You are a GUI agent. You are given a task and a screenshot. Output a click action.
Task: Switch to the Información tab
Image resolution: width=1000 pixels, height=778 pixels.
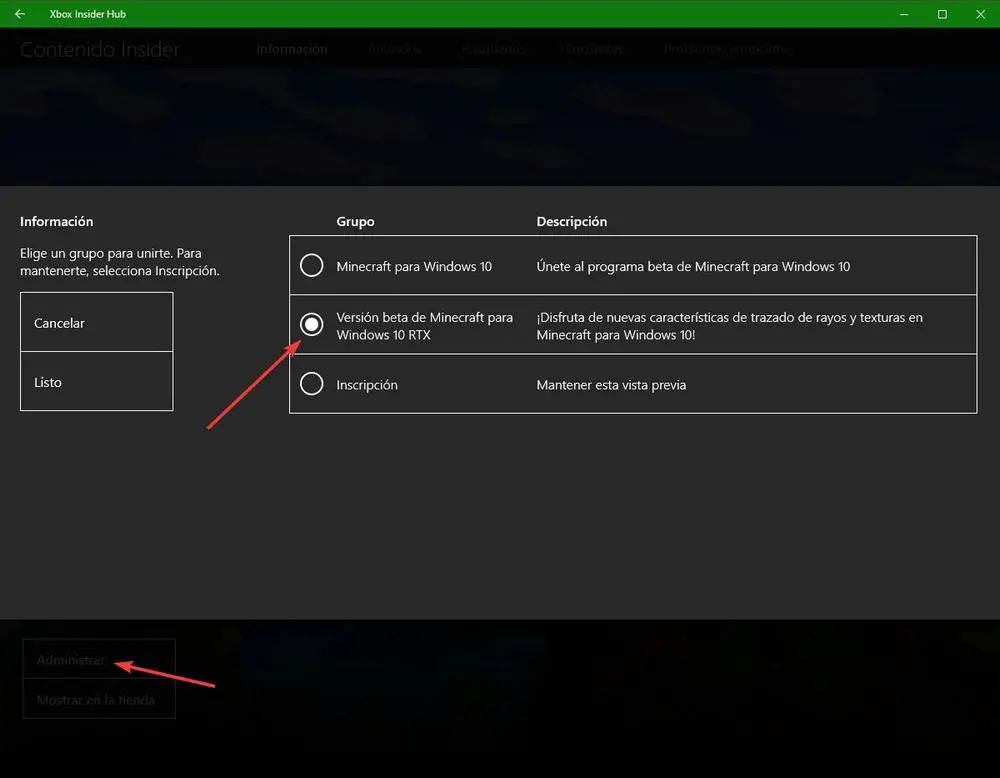(x=292, y=49)
